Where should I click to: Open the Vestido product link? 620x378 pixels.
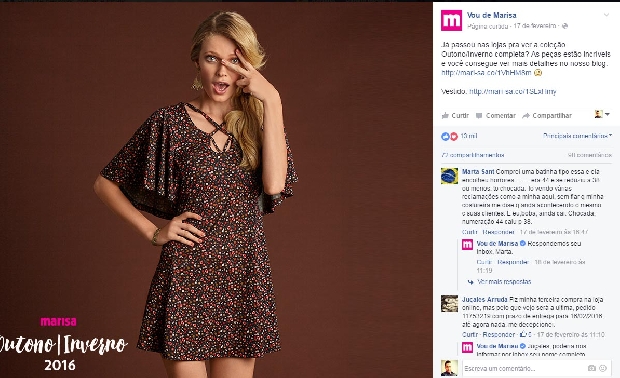click(512, 92)
